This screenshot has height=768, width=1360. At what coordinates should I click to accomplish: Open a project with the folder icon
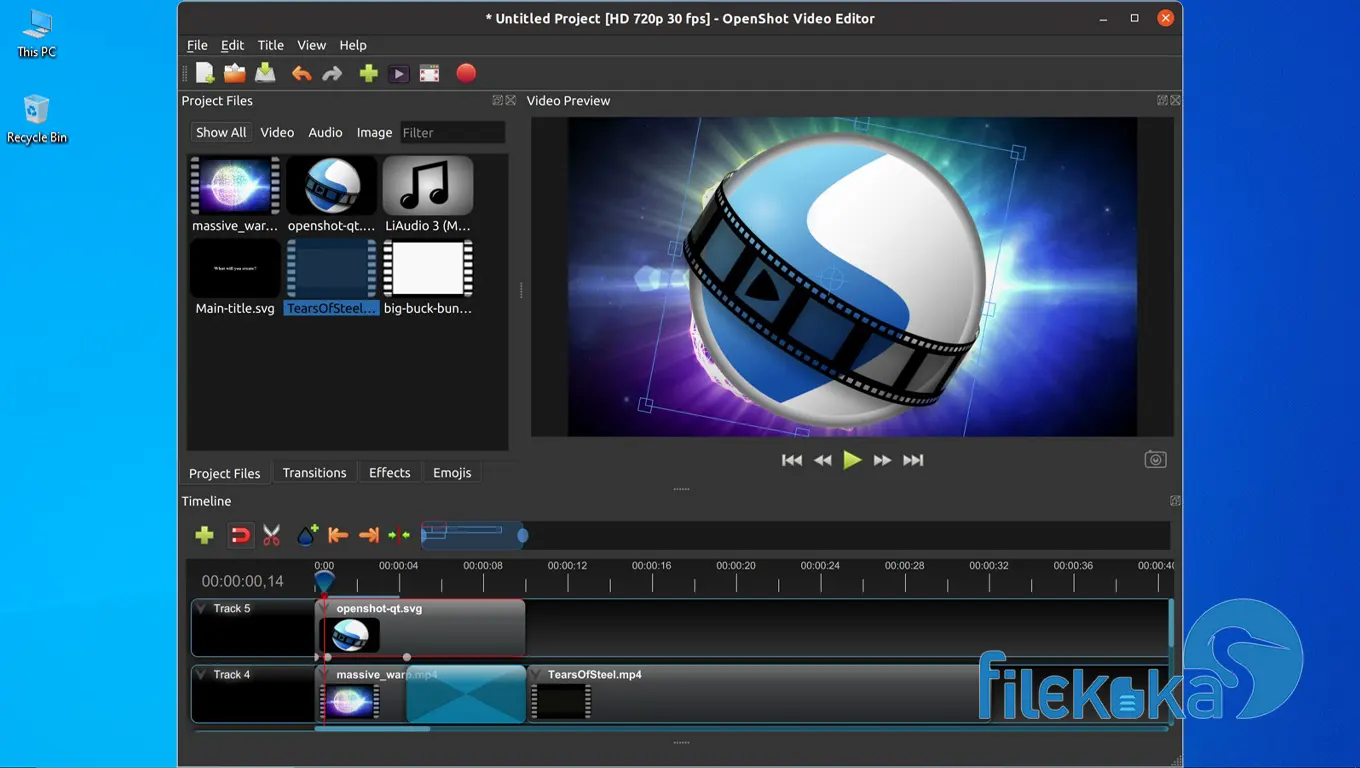(x=235, y=73)
